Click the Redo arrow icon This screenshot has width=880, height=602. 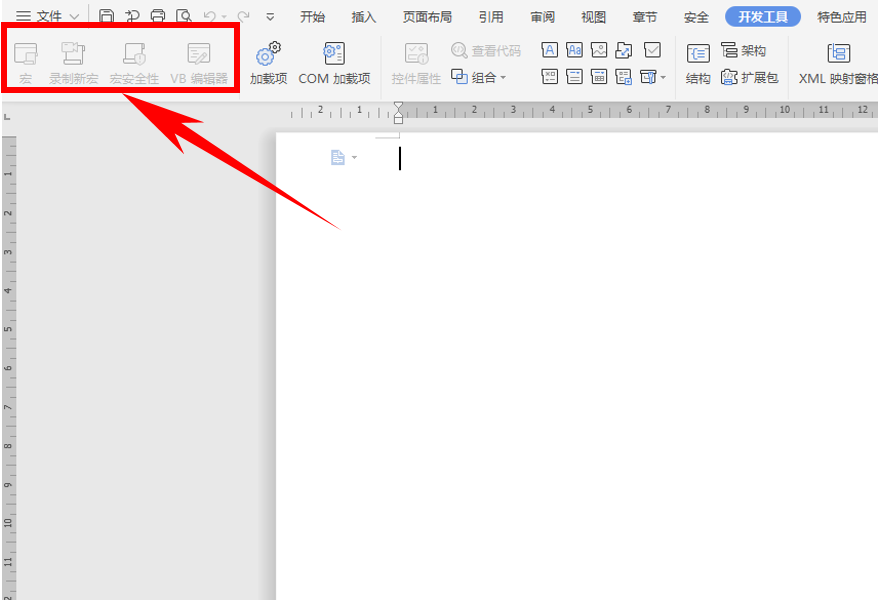[244, 17]
